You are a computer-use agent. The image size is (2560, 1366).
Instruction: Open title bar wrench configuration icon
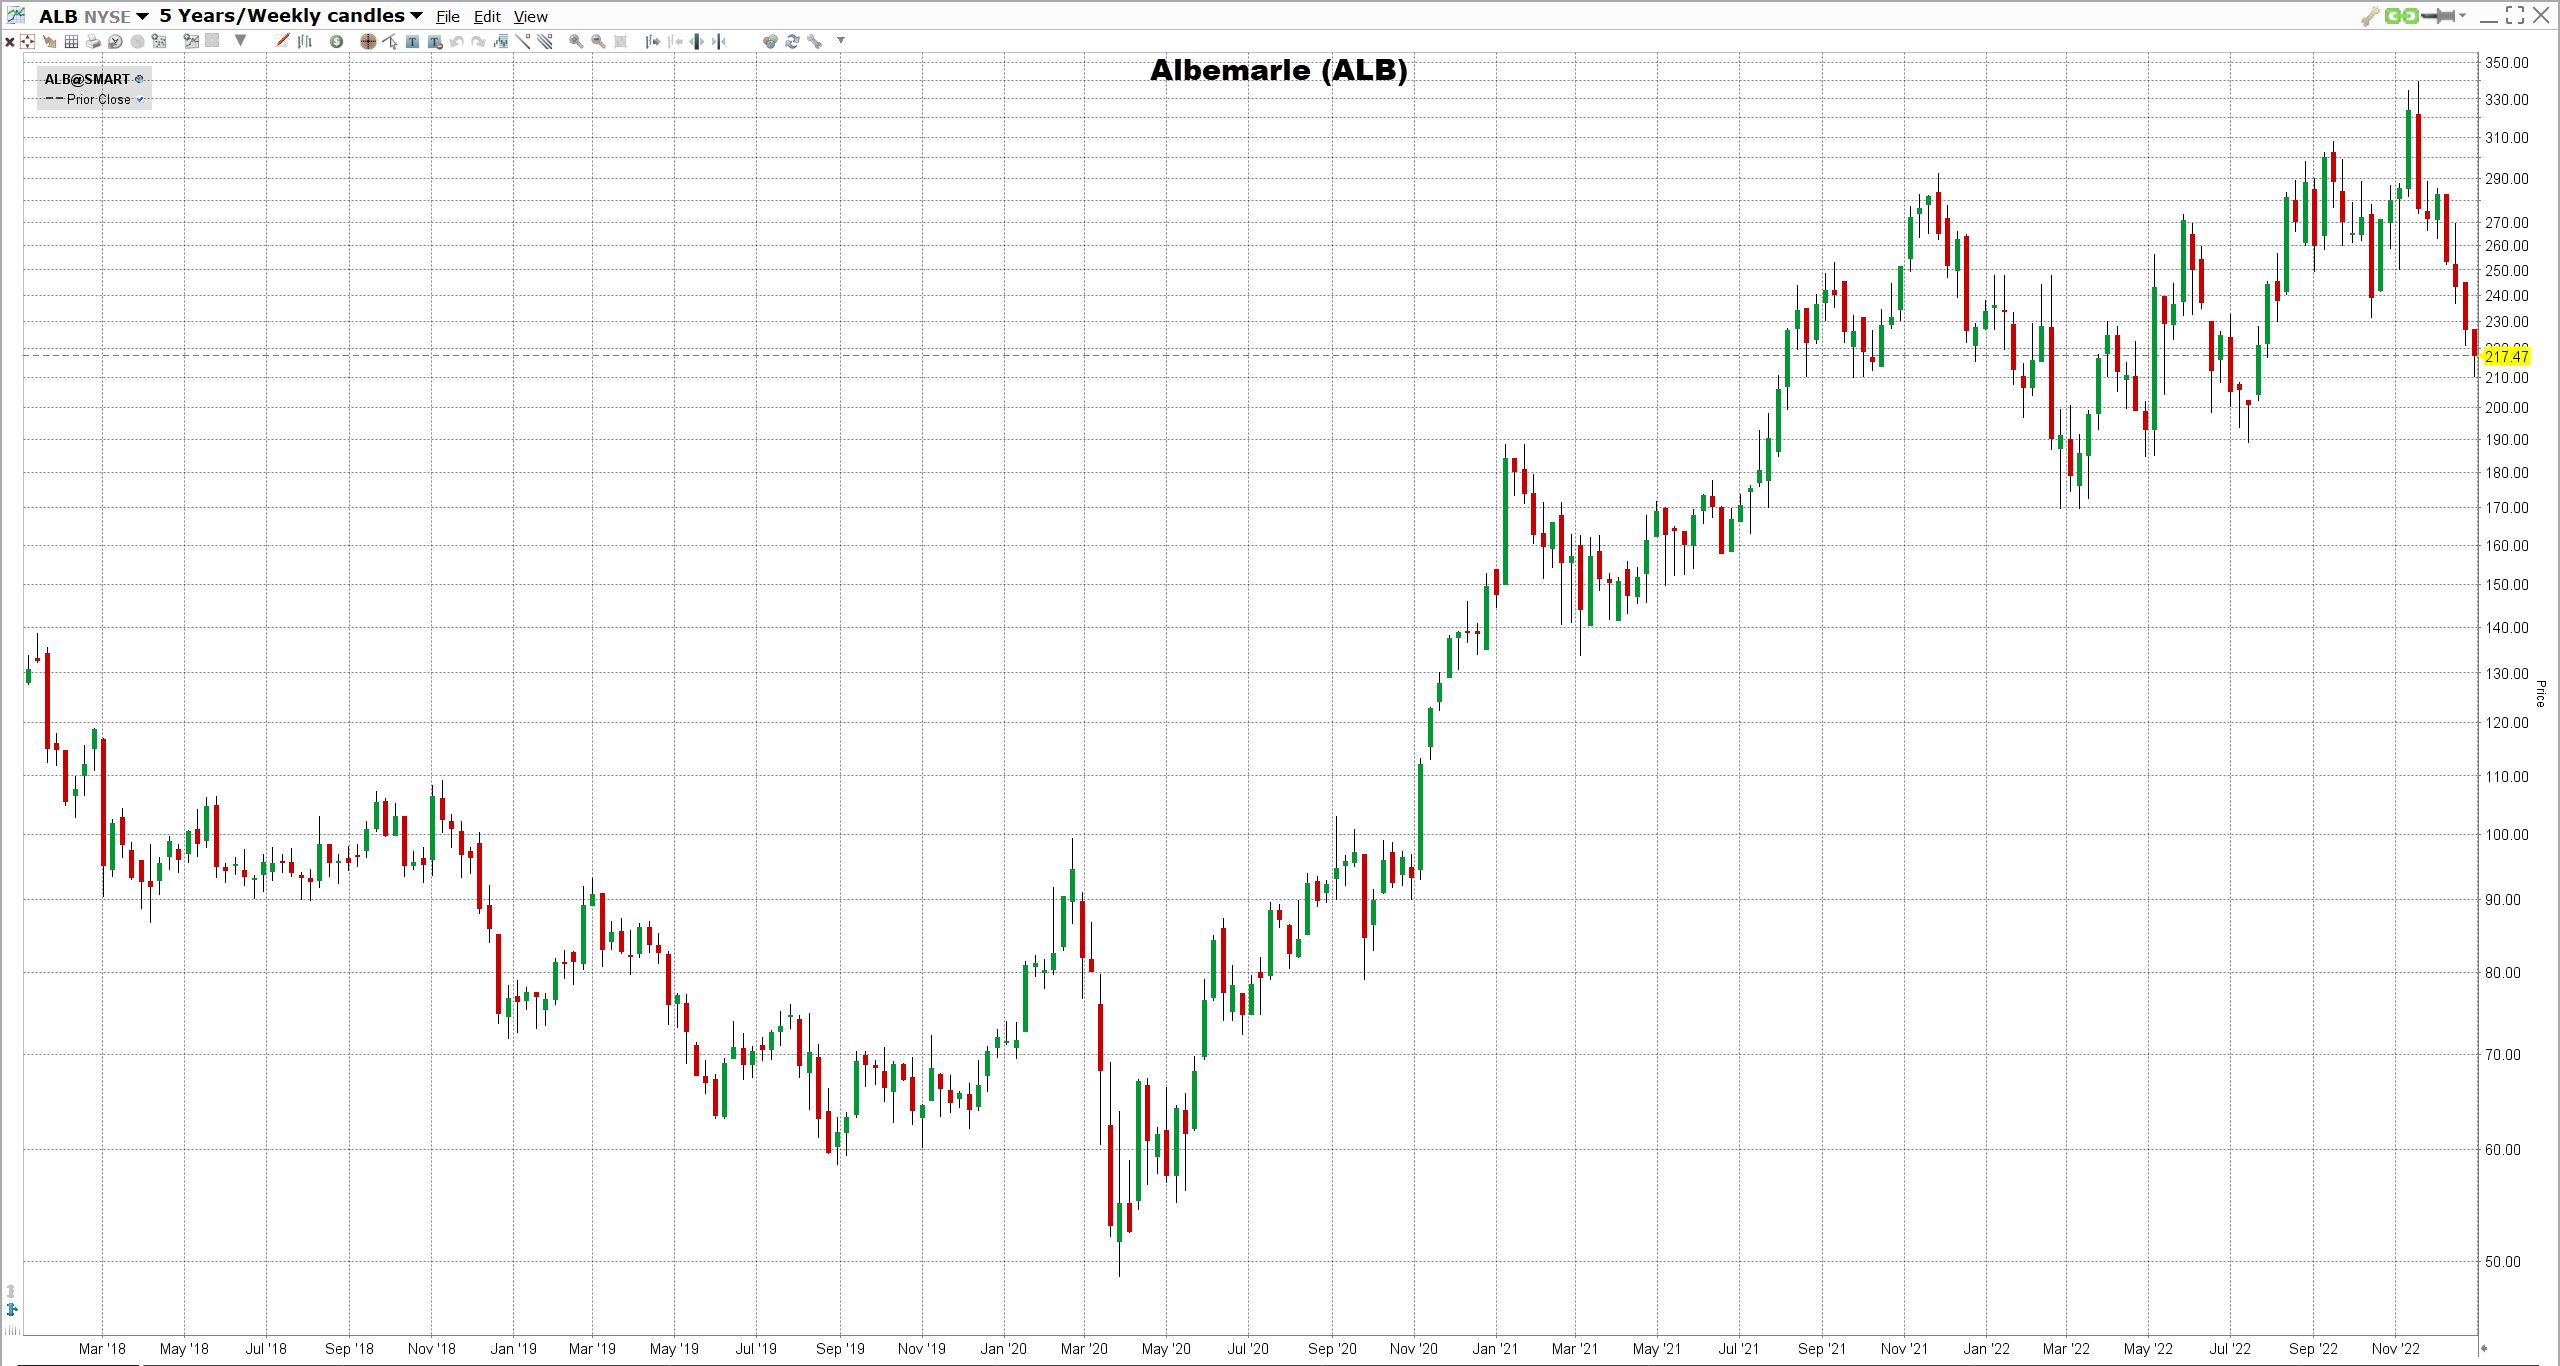click(x=2370, y=16)
